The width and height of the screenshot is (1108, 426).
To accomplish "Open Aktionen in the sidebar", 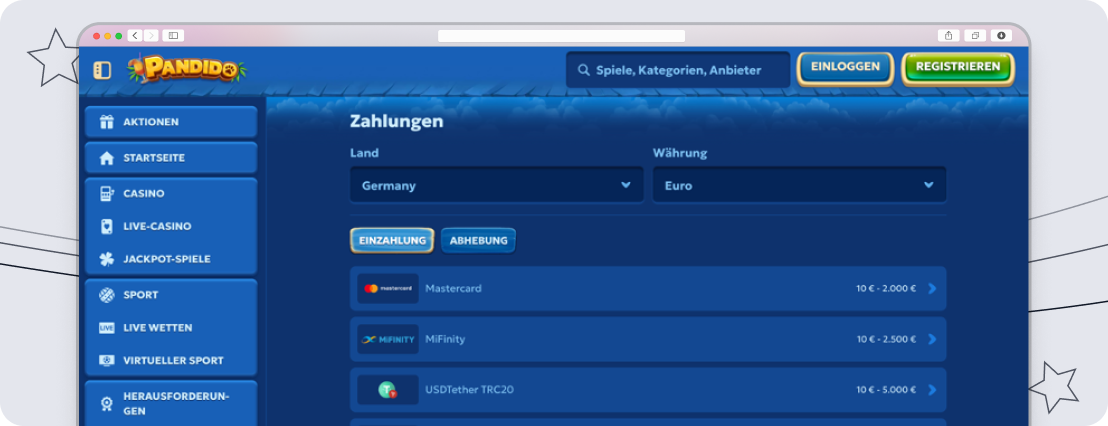I will (171, 122).
